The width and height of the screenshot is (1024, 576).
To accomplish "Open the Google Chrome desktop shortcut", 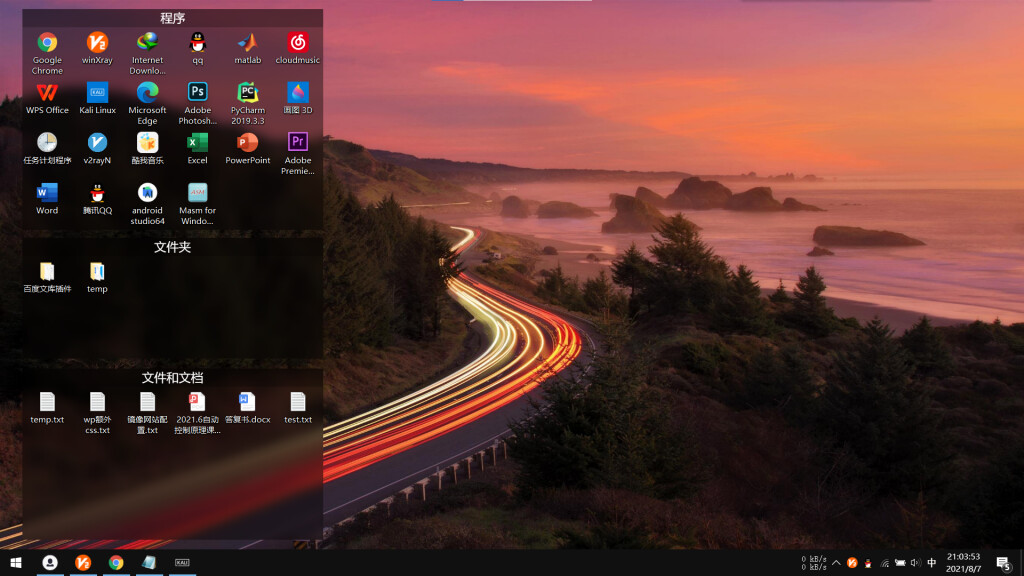I will click(47, 52).
